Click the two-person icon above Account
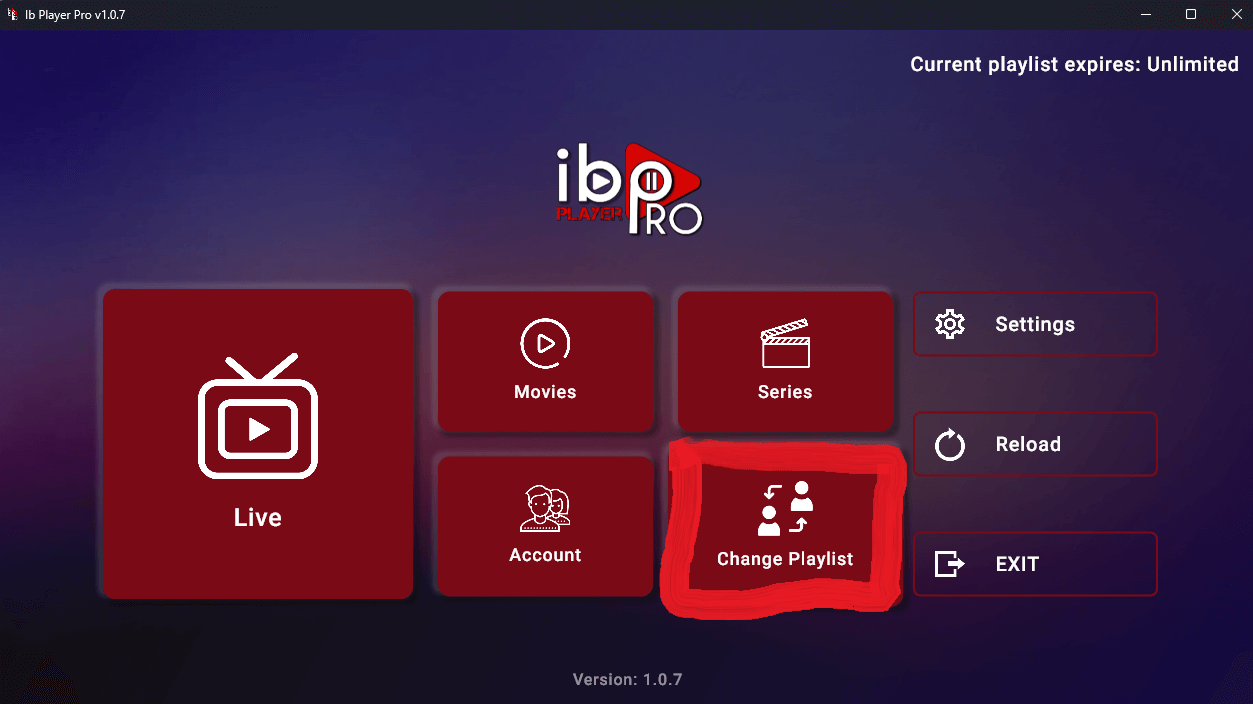The image size is (1253, 704). [545, 508]
